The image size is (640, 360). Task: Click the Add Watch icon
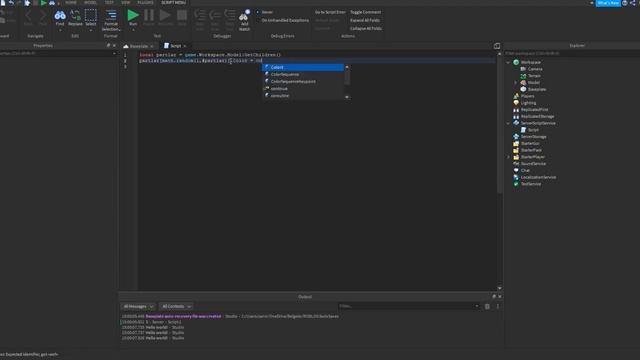pos(244,16)
